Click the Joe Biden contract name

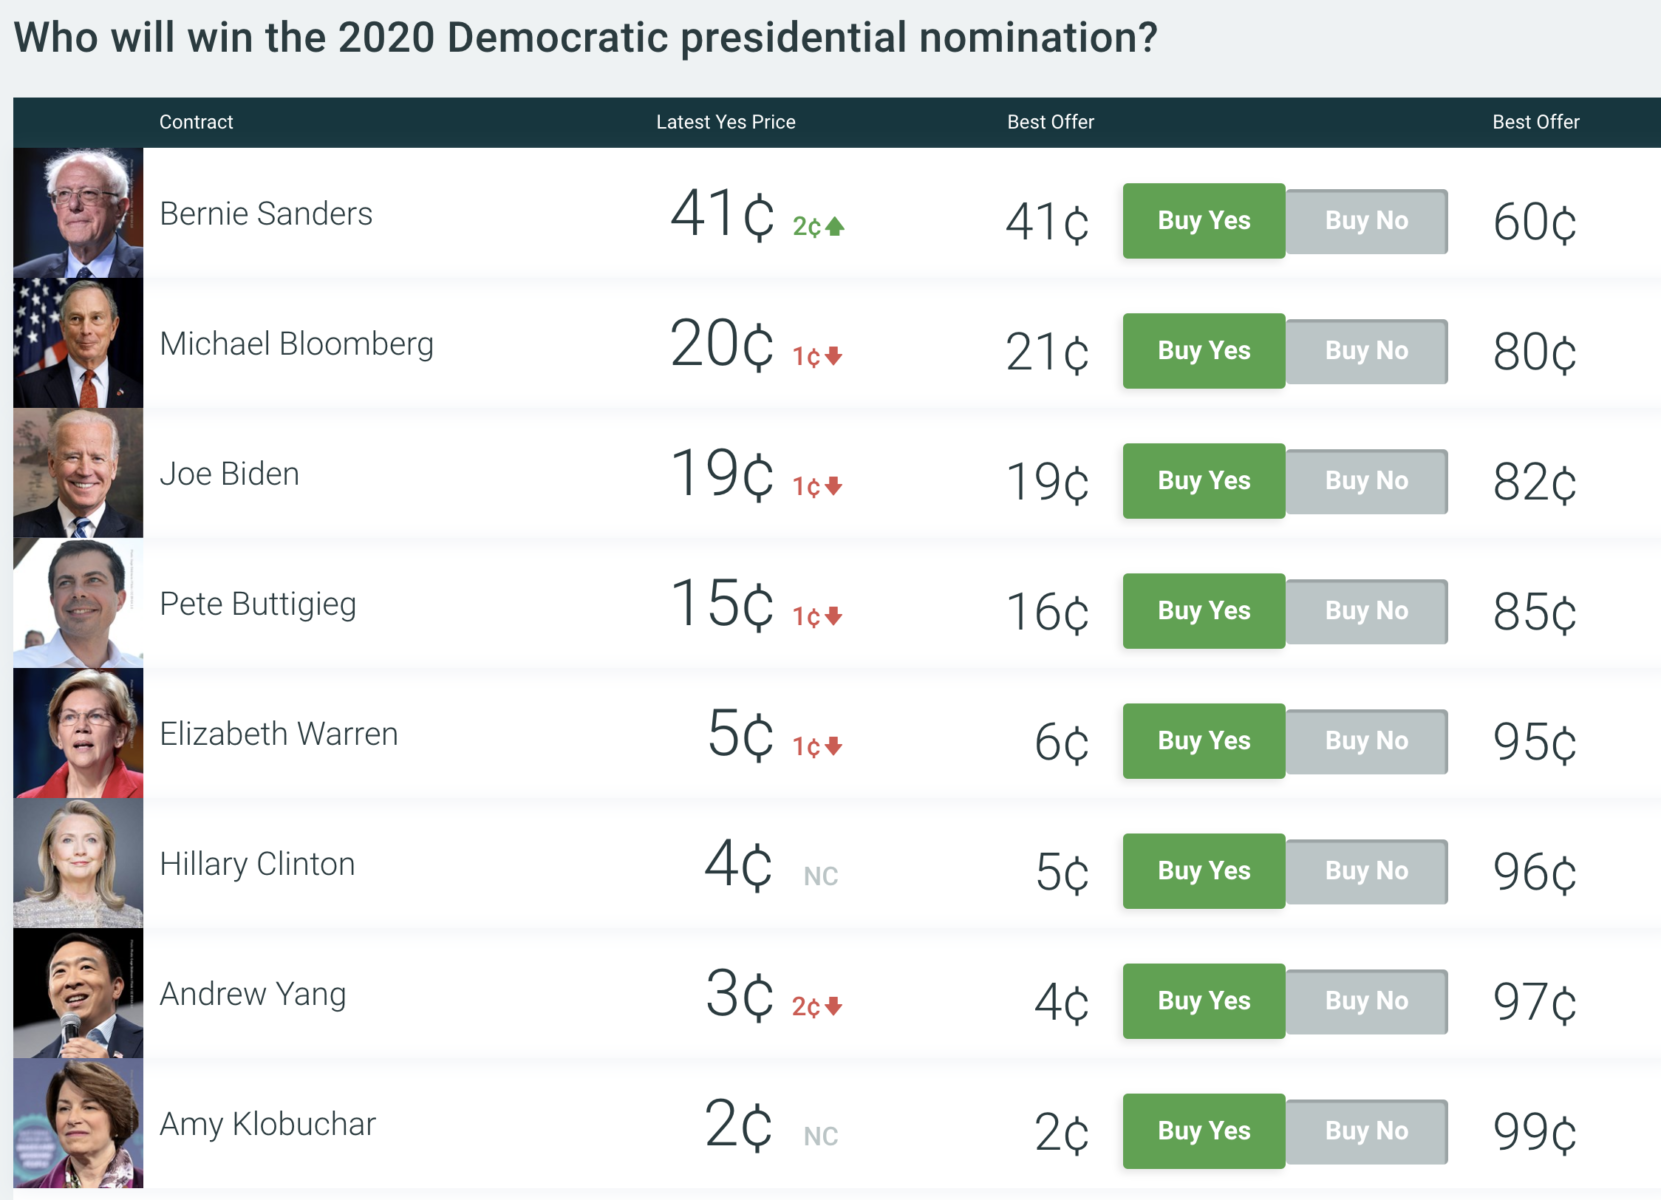pyautogui.click(x=229, y=474)
